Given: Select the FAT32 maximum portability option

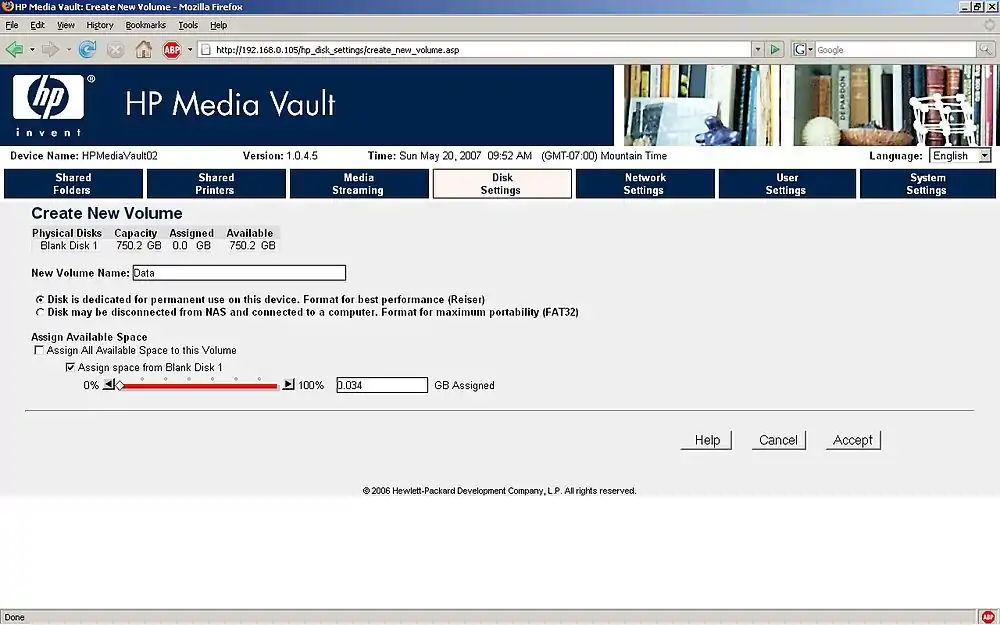Looking at the screenshot, I should 40,312.
